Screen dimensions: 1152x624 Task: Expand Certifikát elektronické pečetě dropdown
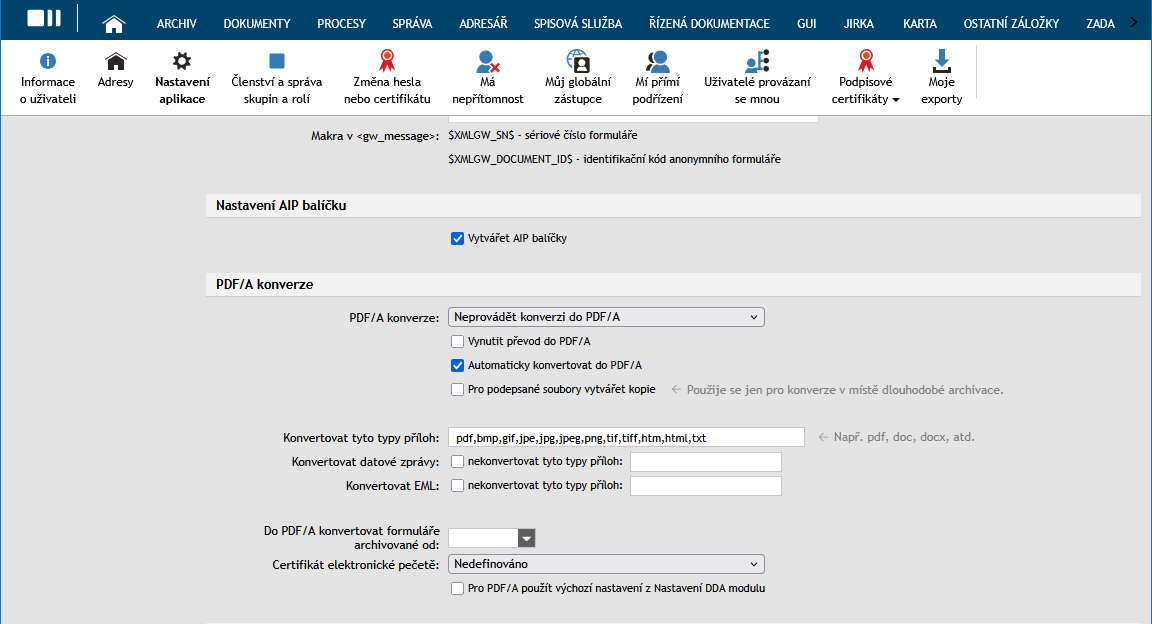pos(606,564)
